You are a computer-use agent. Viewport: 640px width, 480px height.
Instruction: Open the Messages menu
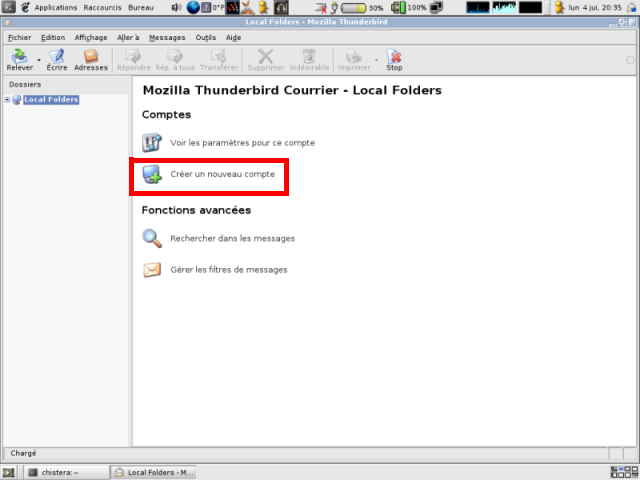pos(167,37)
